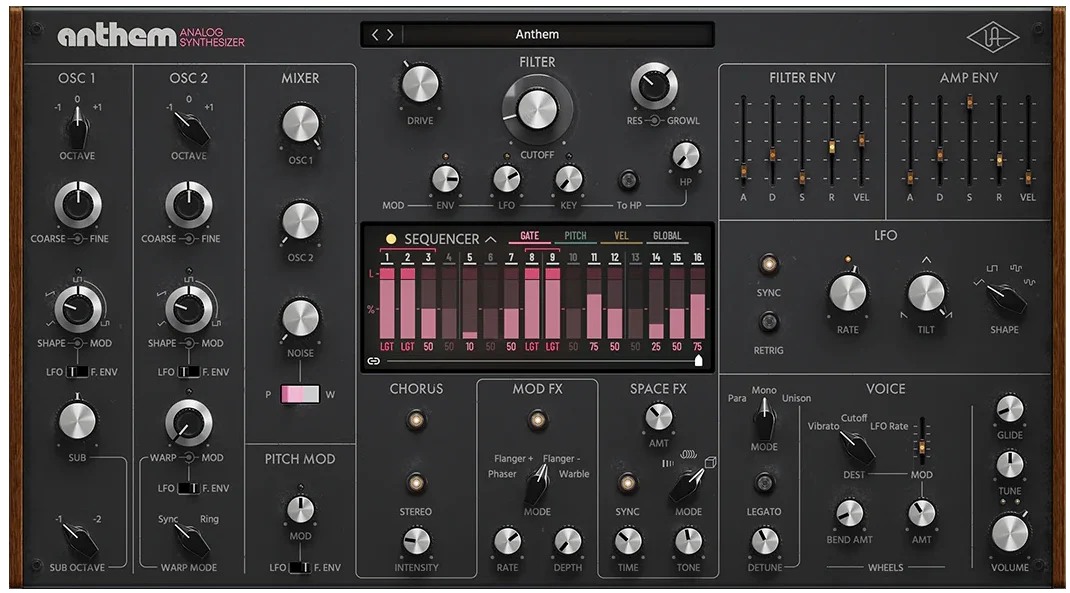The image size is (1070, 593).
Task: Click the sequencer length end marker
Action: [x=698, y=360]
